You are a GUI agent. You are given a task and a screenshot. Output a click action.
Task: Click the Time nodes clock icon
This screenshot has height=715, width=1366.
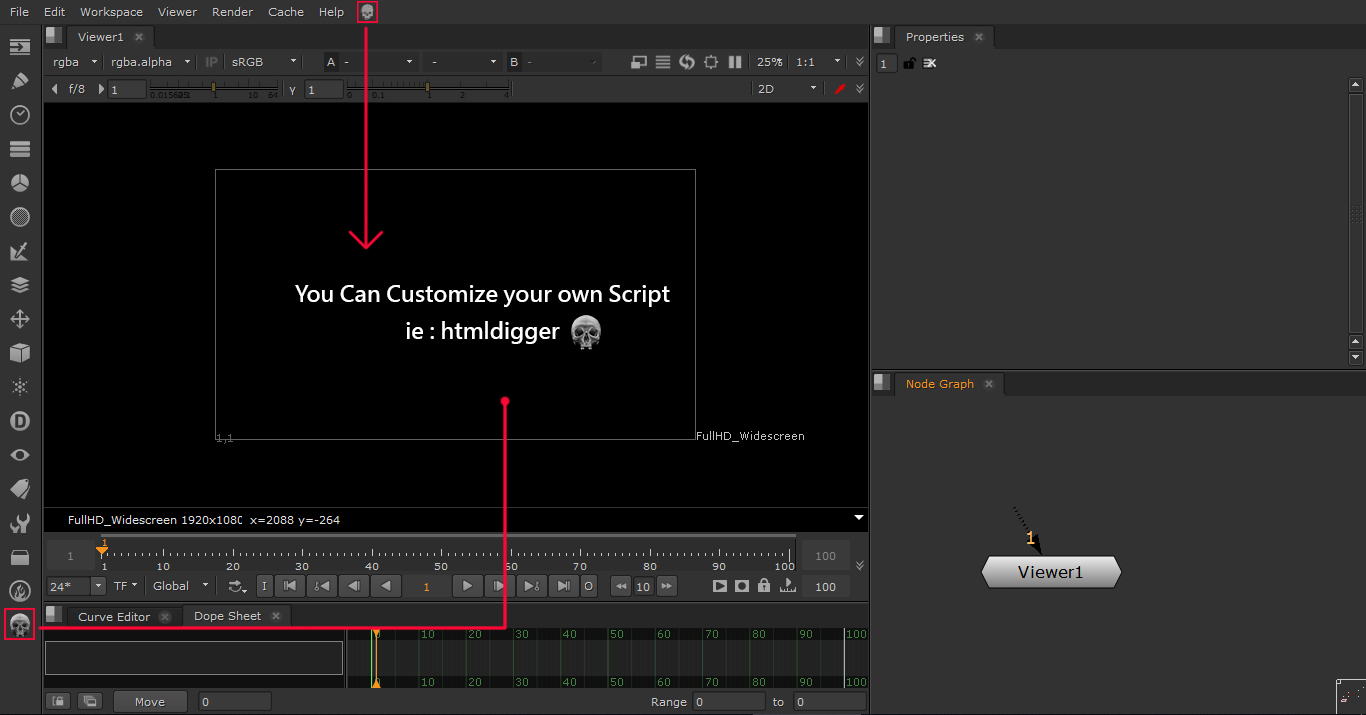tap(19, 115)
